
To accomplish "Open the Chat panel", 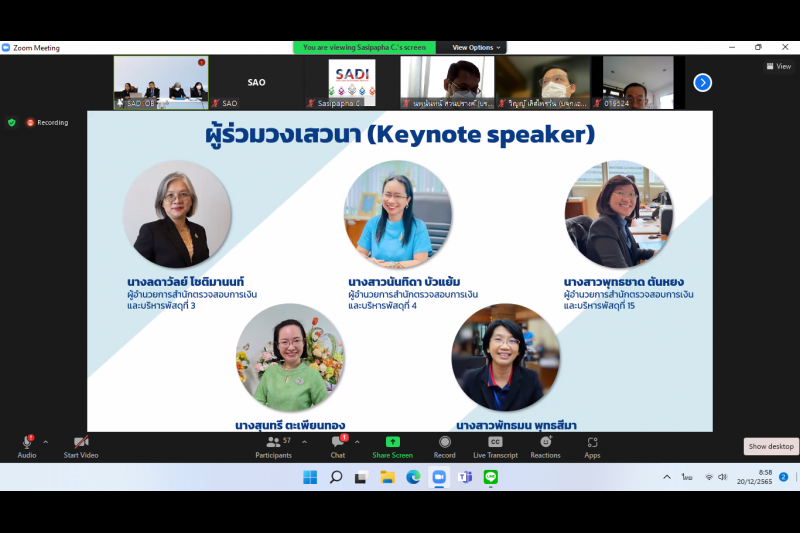I will (338, 447).
